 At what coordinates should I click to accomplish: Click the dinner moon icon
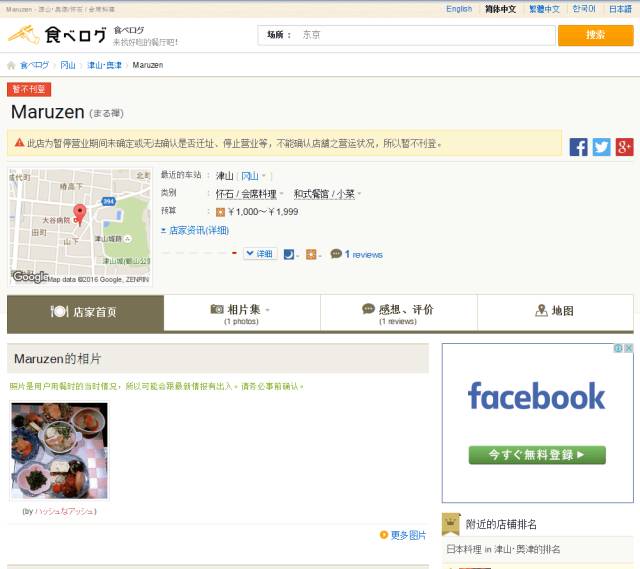(x=289, y=254)
